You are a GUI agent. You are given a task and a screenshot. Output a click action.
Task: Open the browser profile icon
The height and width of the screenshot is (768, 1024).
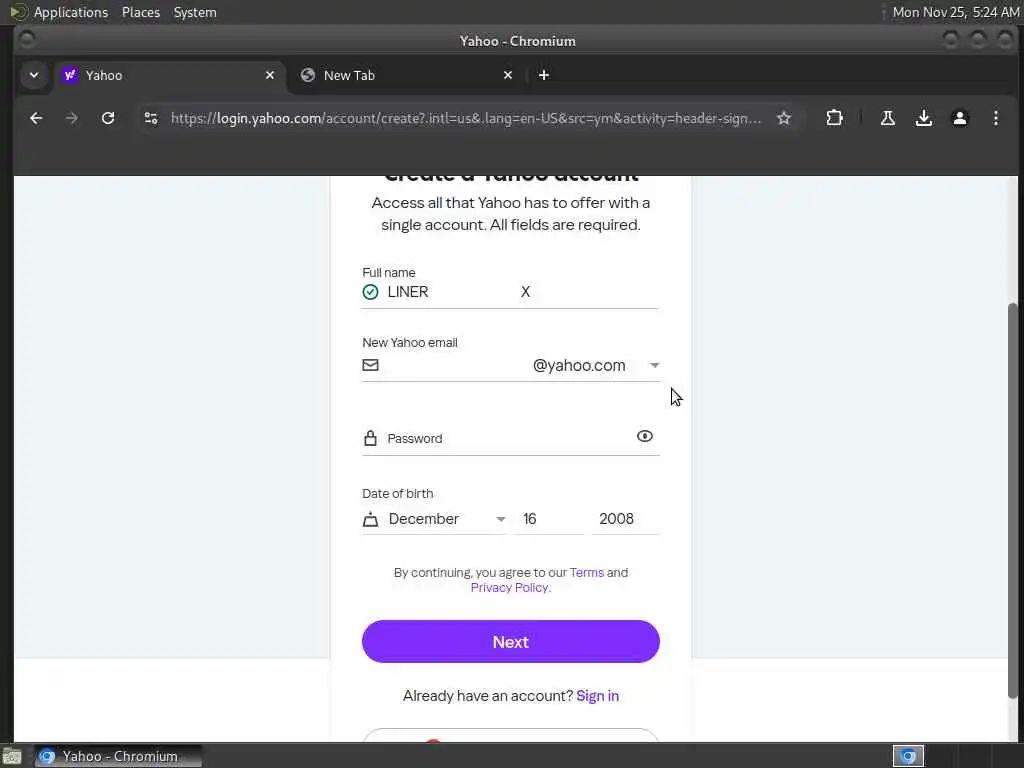pos(959,118)
